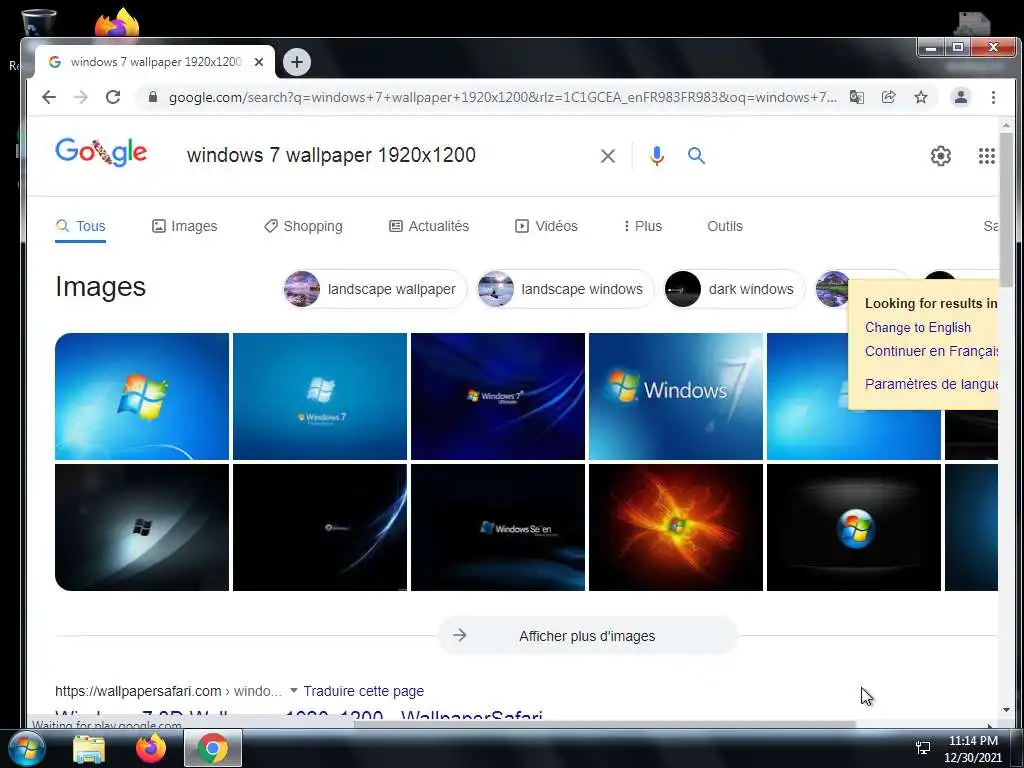Screen dimensions: 1024x768
Task: Click the Google logo
Action: [101, 153]
